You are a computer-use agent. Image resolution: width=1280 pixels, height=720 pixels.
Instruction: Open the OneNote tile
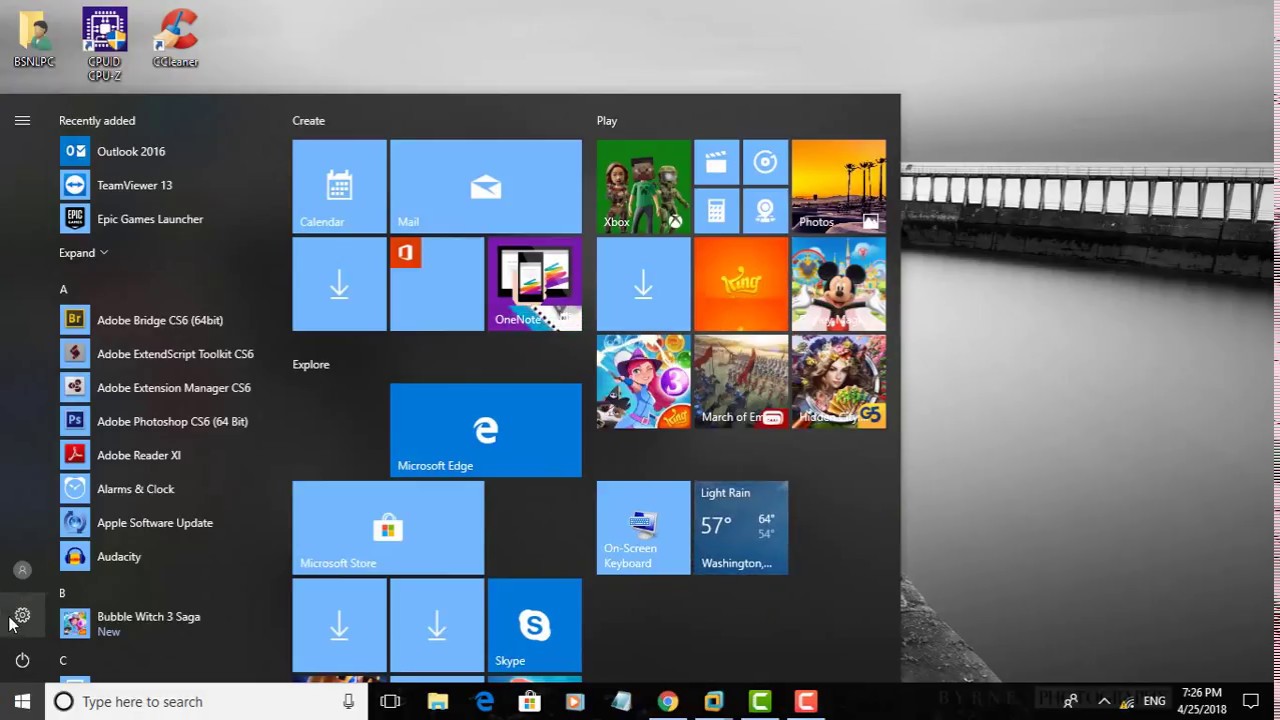(535, 284)
